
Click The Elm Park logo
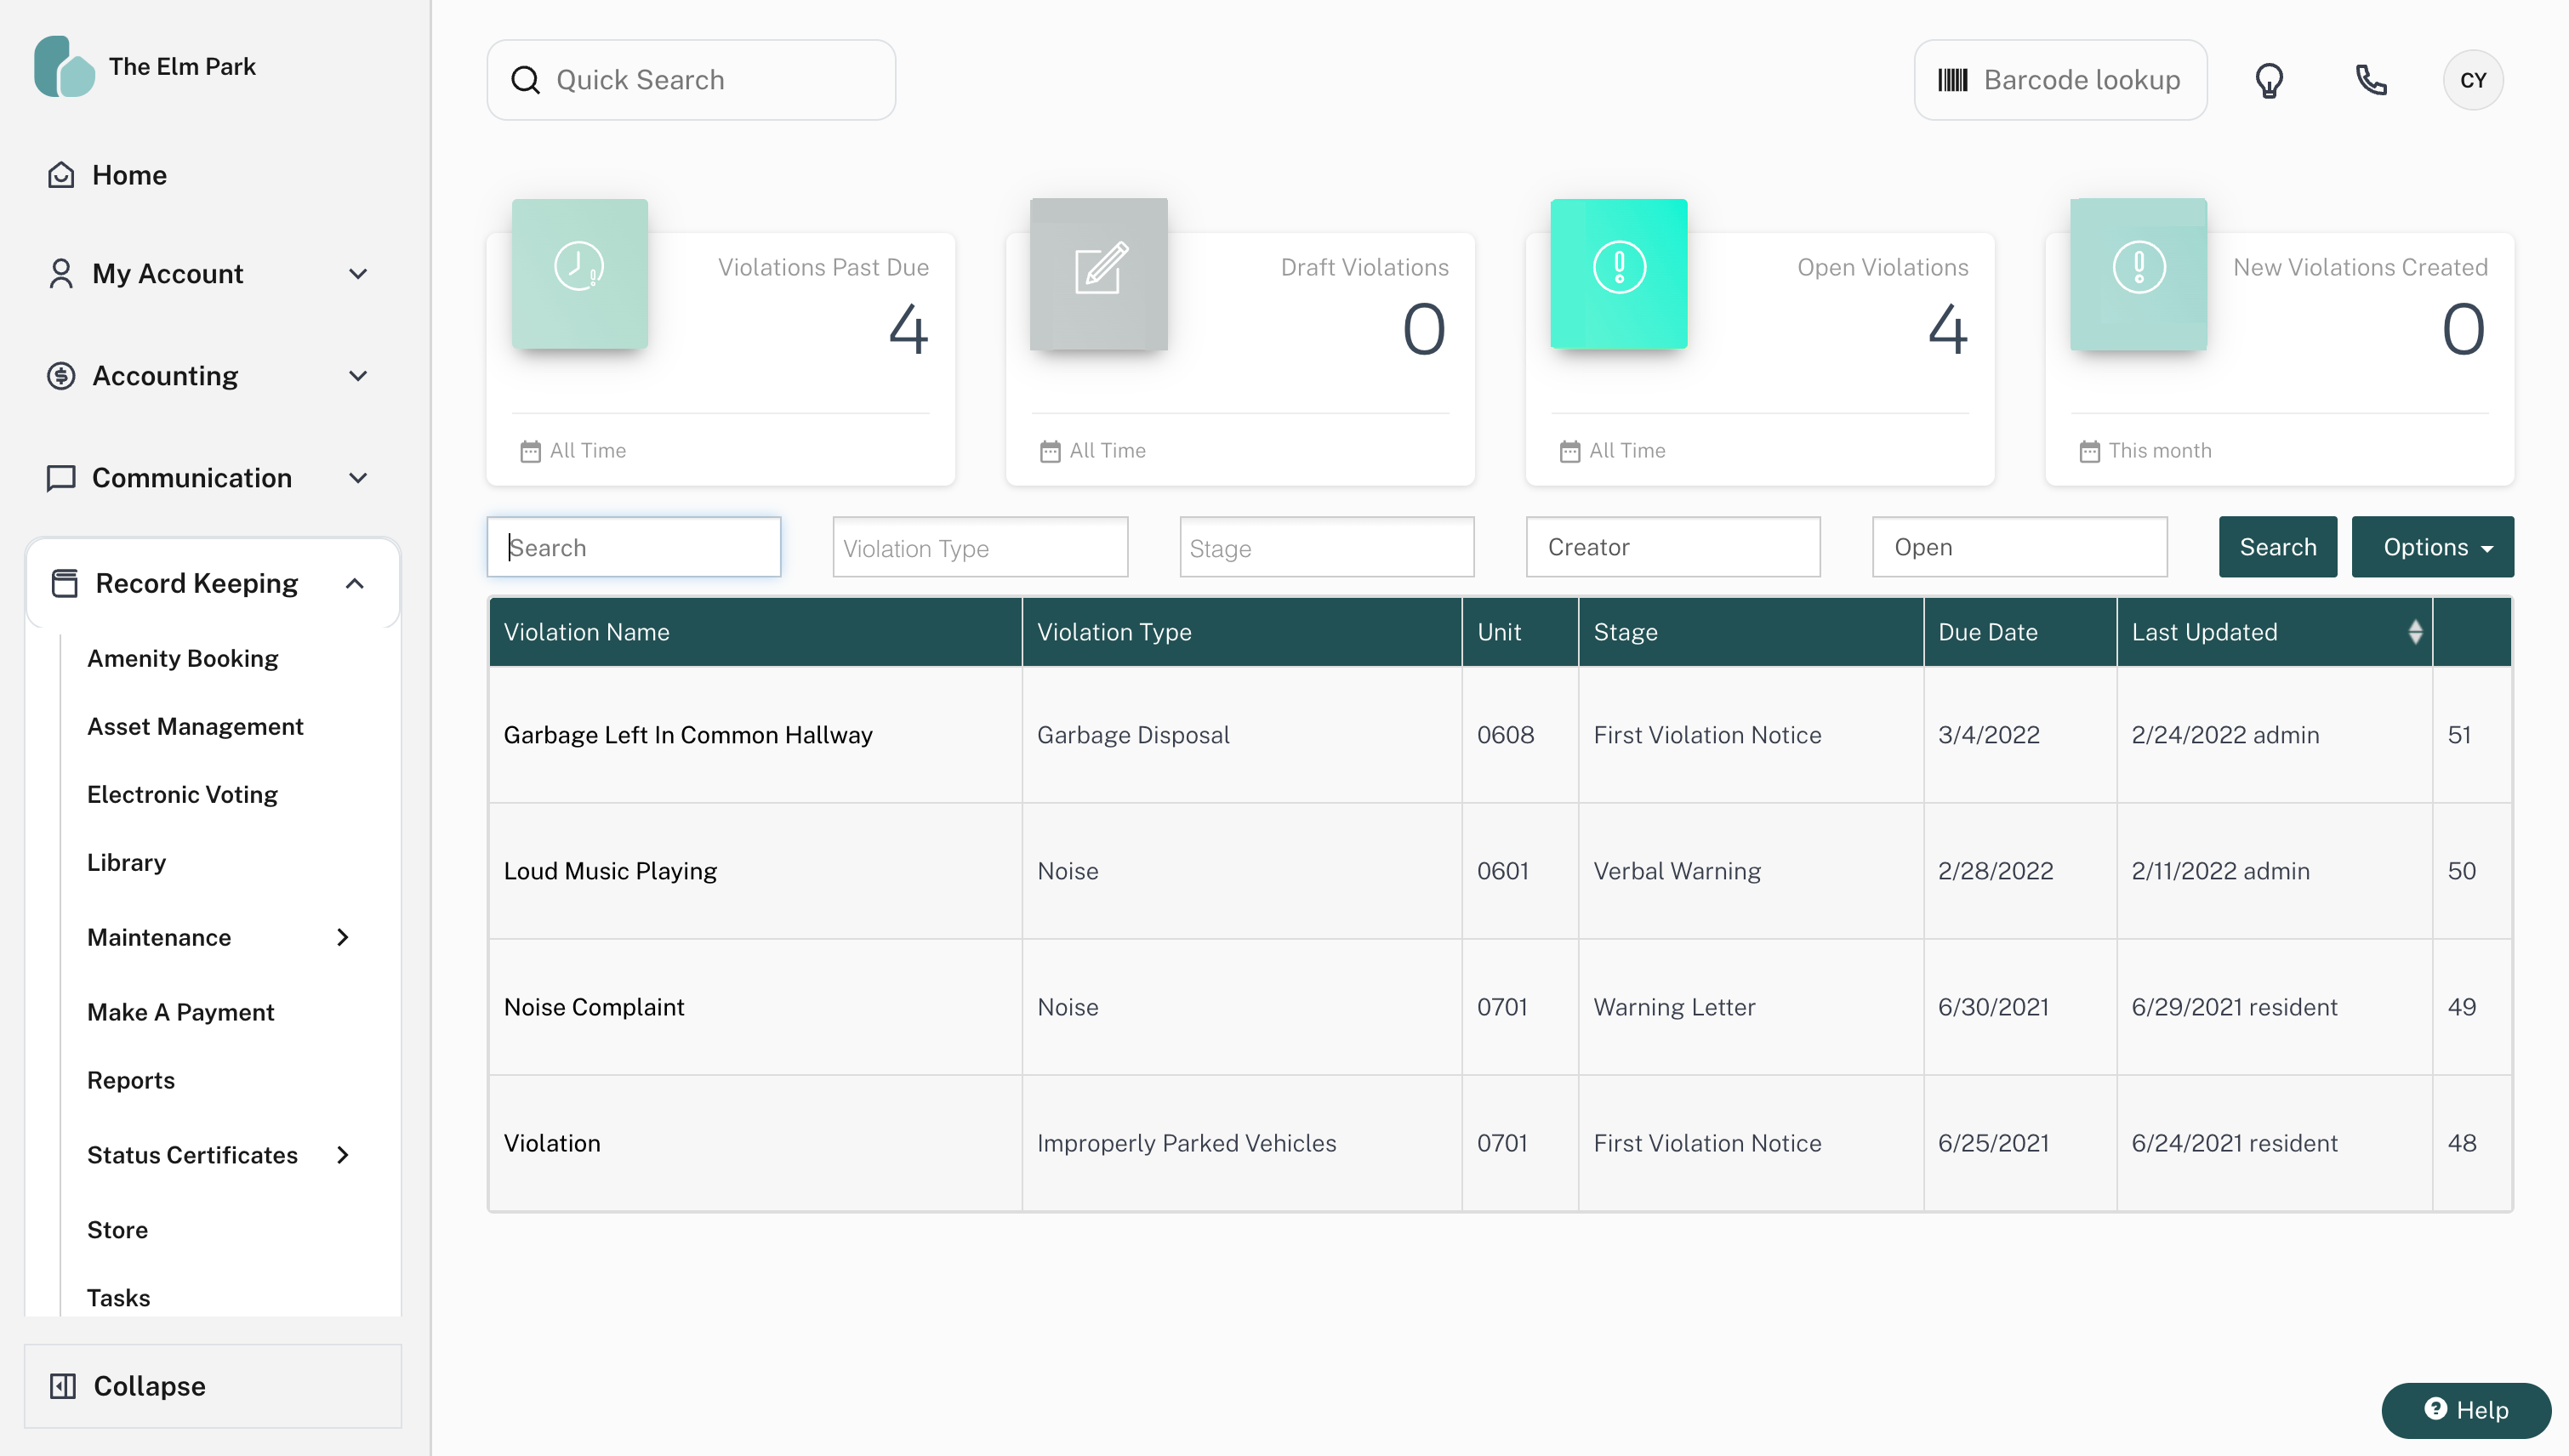click(65, 66)
